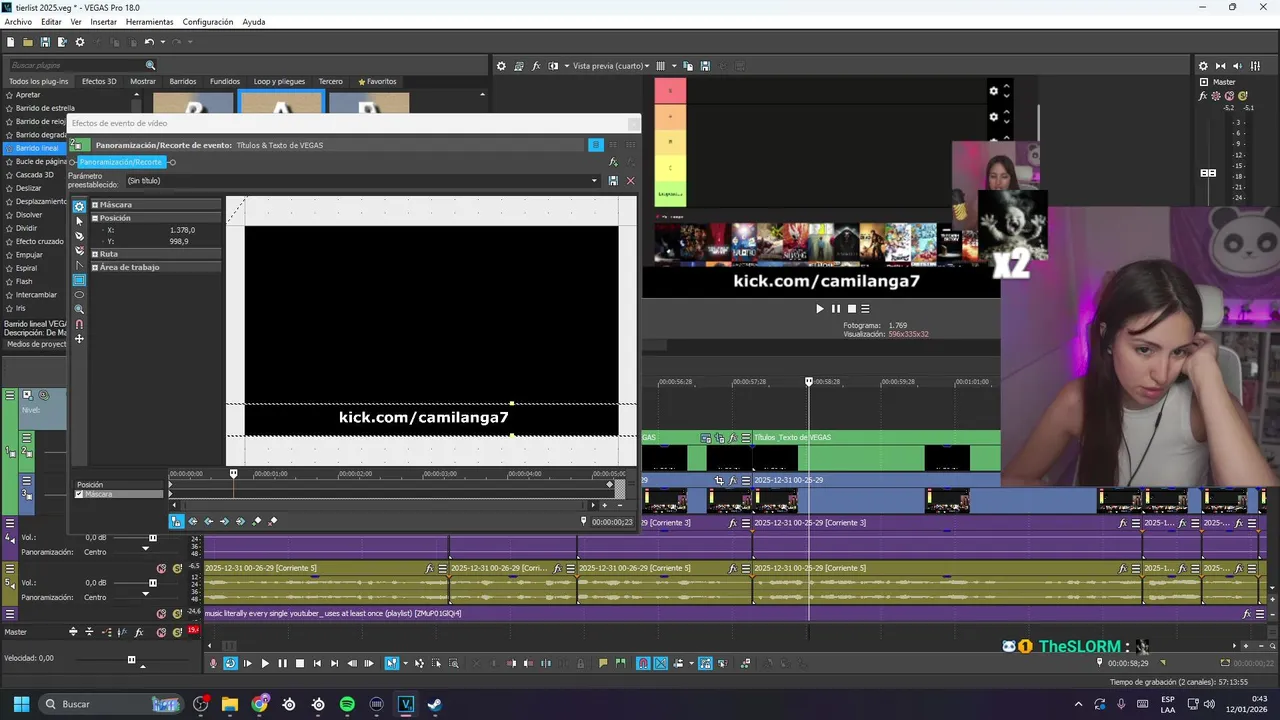Viewport: 1280px width, 720px height.
Task: Select the Cascada 3D transition
Action: coord(34,175)
